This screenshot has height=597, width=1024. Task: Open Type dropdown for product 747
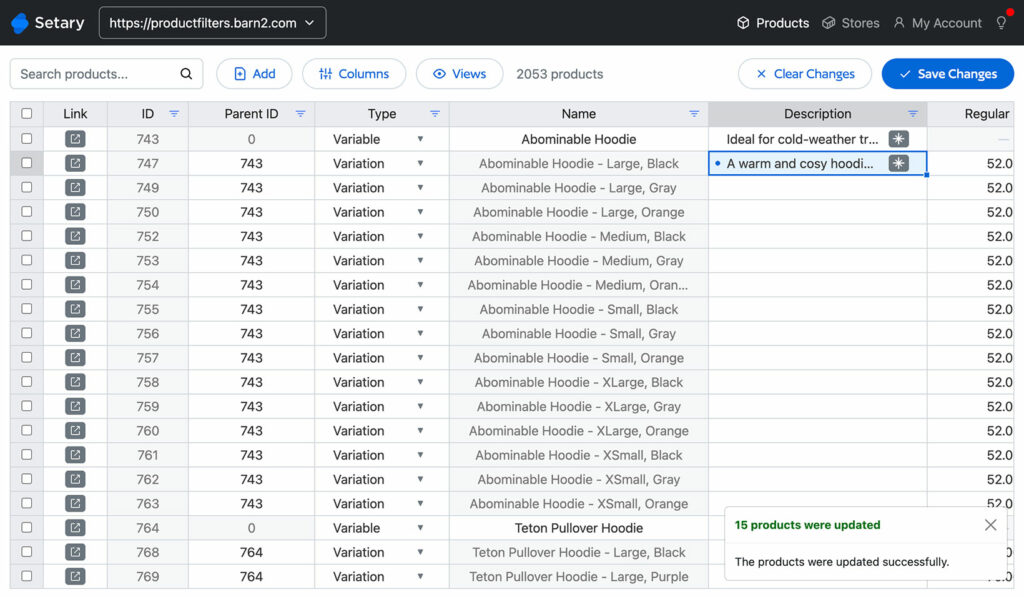[x=421, y=163]
